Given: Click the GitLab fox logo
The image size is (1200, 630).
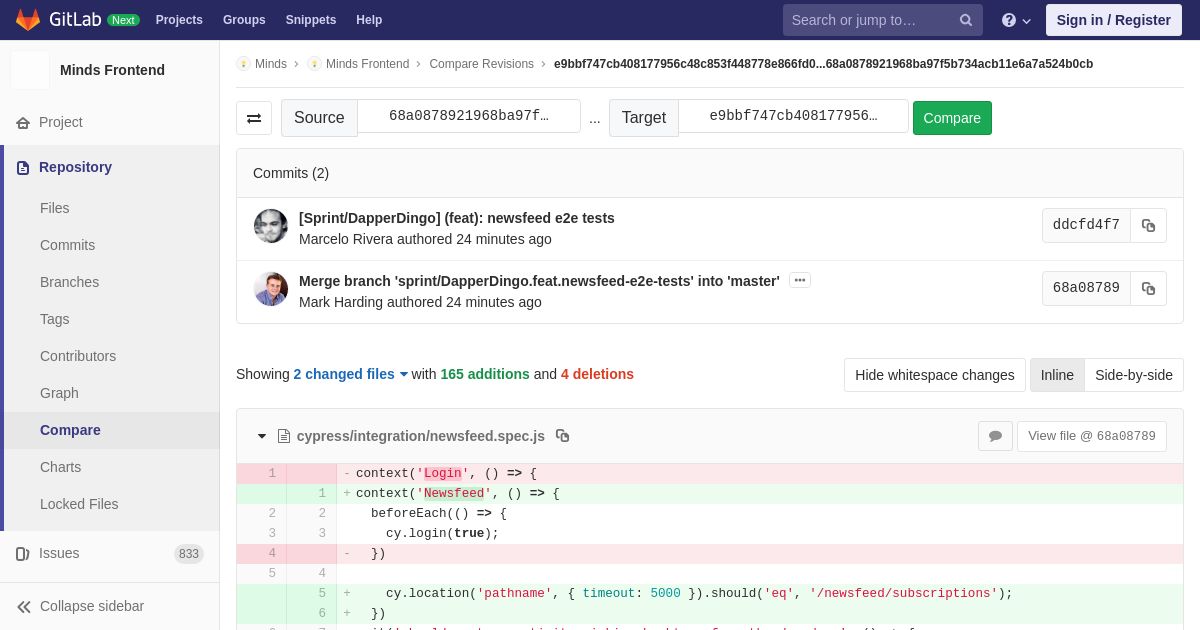Looking at the screenshot, I should 28,20.
